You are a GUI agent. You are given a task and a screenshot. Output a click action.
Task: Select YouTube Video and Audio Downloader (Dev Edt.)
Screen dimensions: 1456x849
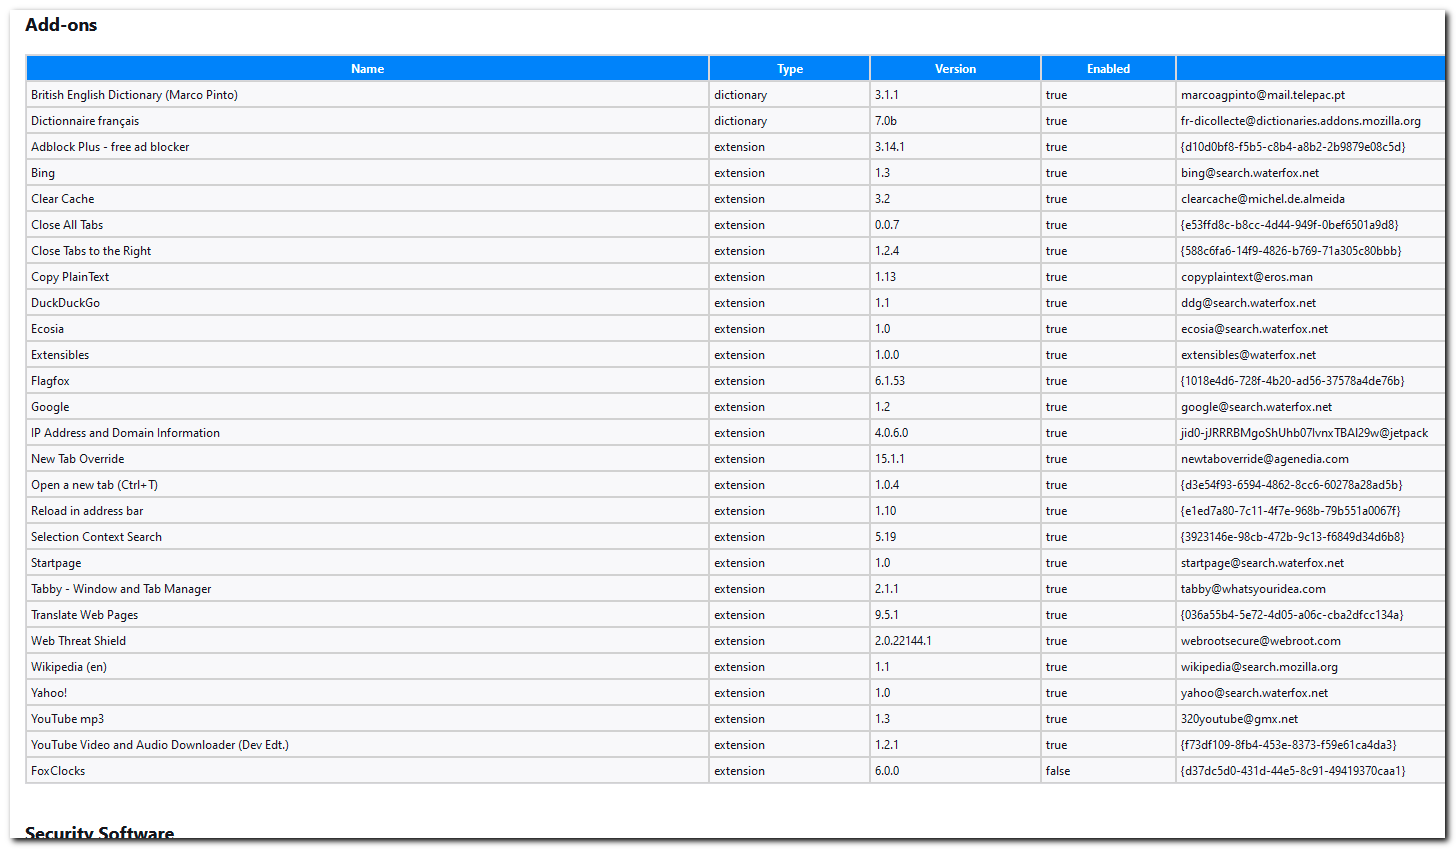(x=160, y=745)
